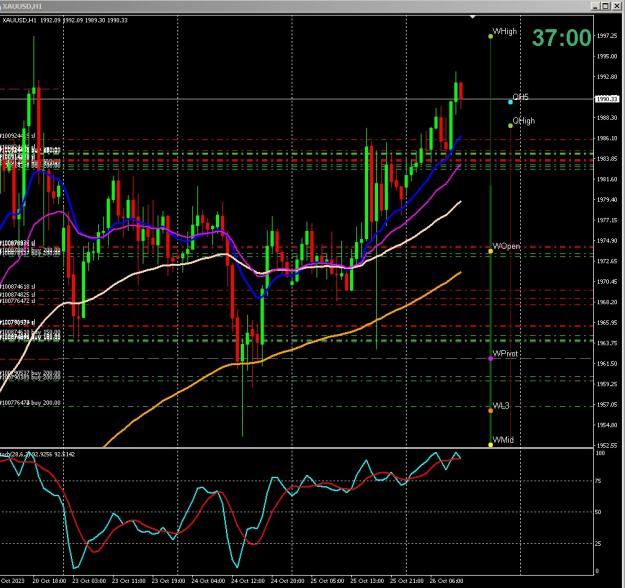Click the 23 Oct 03:00 time axis label
Image resolution: width=625 pixels, height=588 pixels.
pos(89,581)
